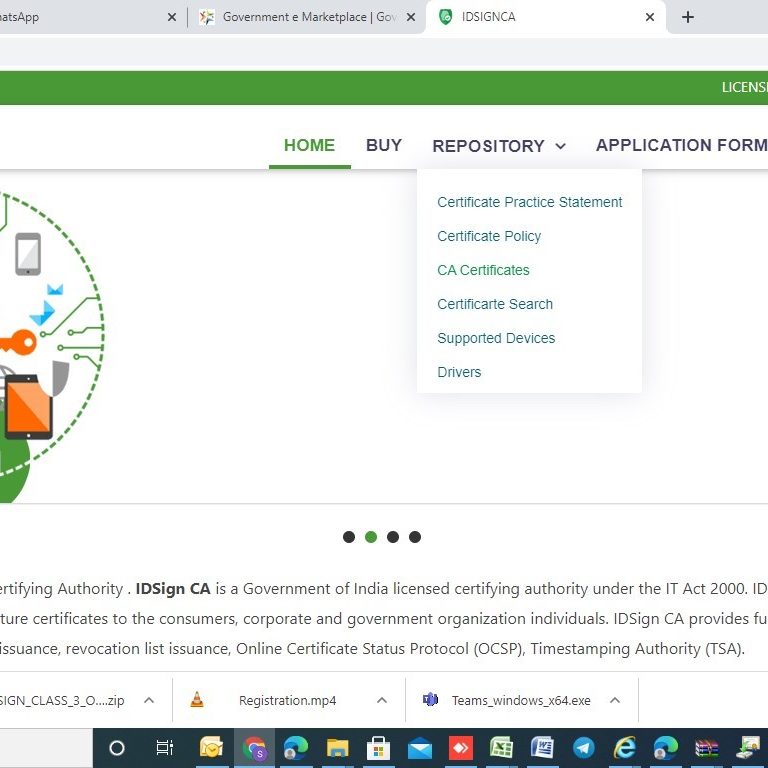Viewport: 768px width, 768px height.
Task: Expand options for Registration.mp4 download
Action: click(381, 701)
